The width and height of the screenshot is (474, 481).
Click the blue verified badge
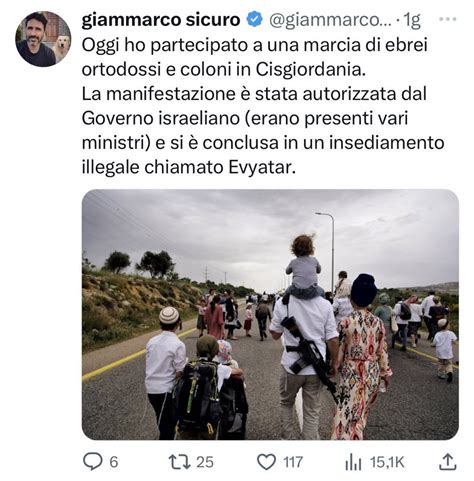tap(254, 20)
